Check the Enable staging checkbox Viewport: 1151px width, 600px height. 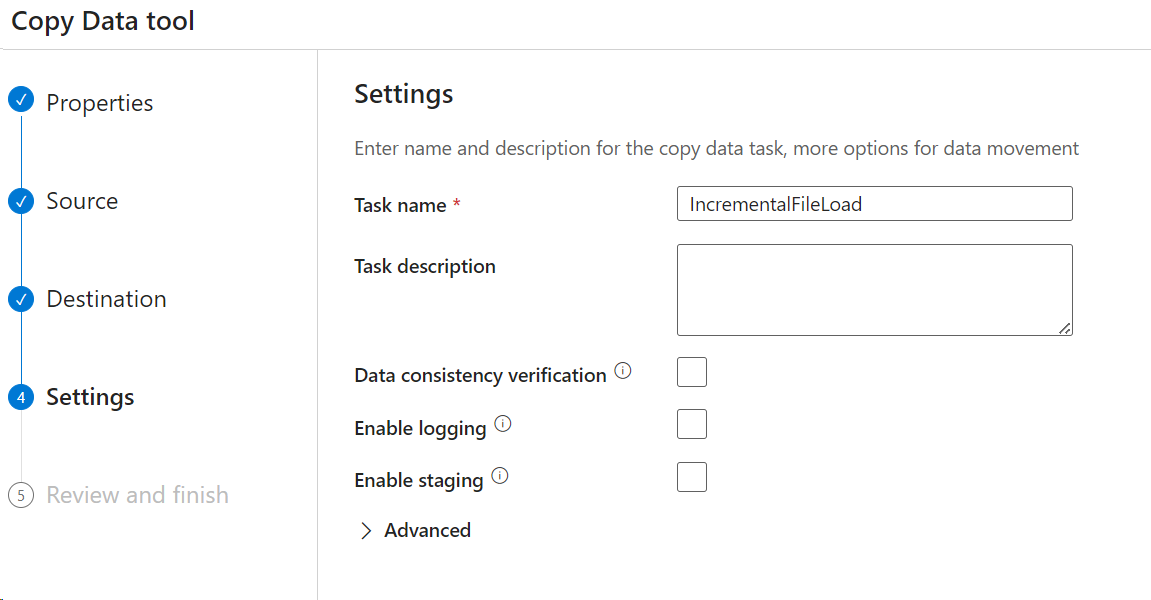point(692,477)
